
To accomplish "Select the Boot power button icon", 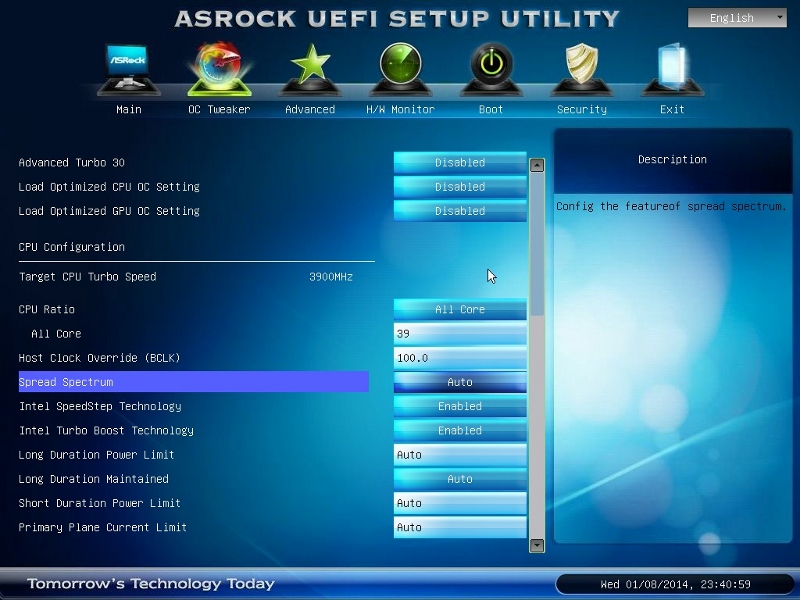I will [491, 70].
